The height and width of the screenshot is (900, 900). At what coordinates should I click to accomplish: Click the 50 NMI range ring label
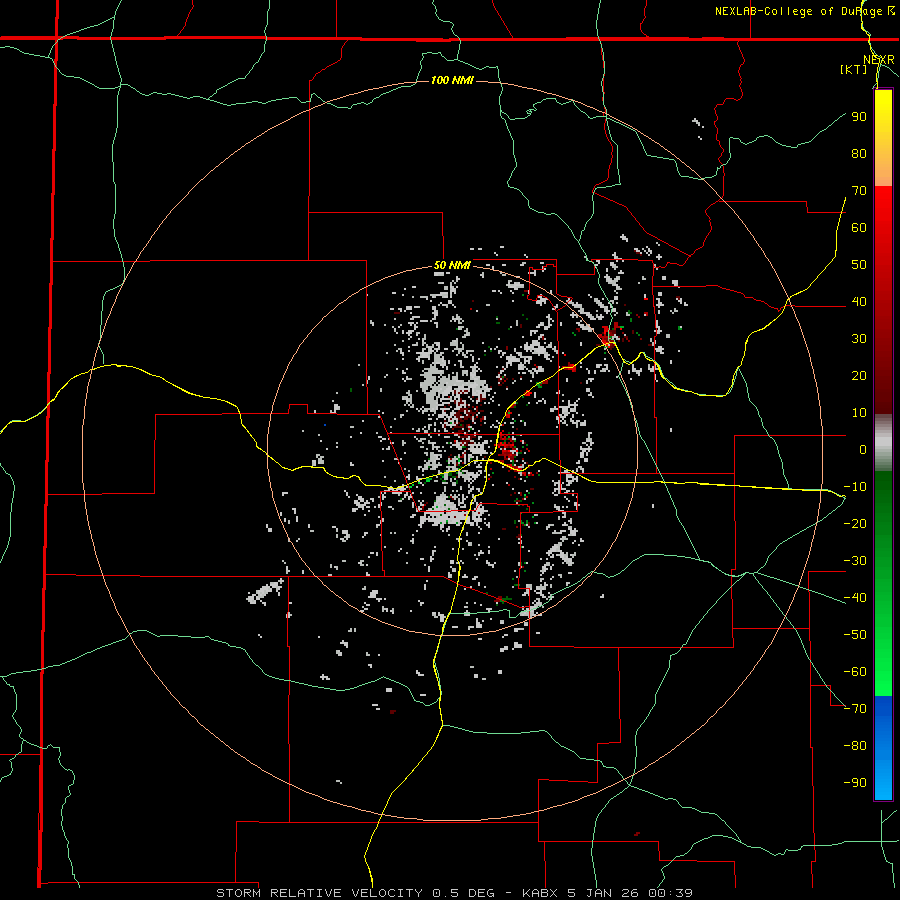point(452,265)
